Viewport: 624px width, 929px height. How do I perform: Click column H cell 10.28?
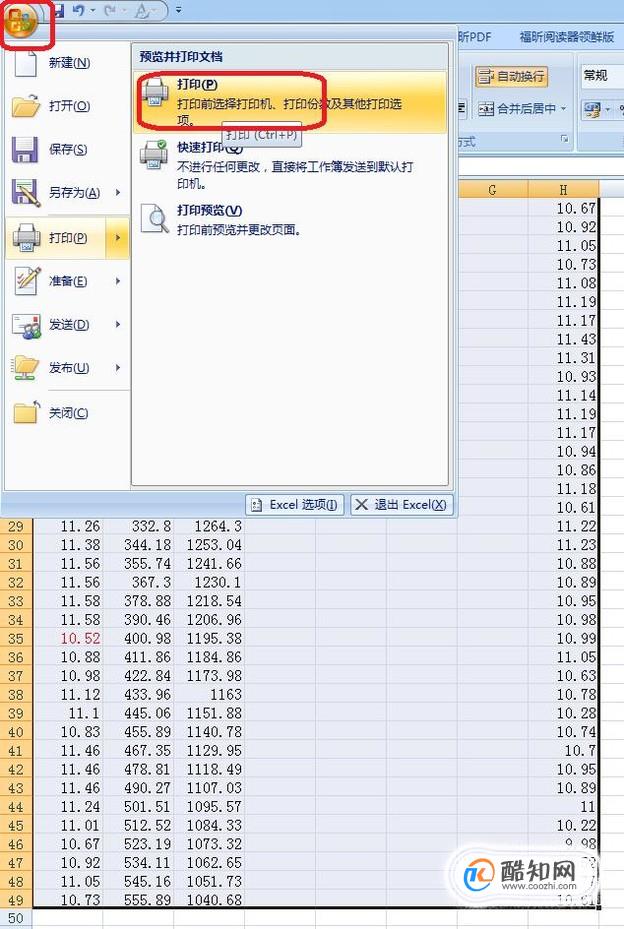(x=562, y=713)
